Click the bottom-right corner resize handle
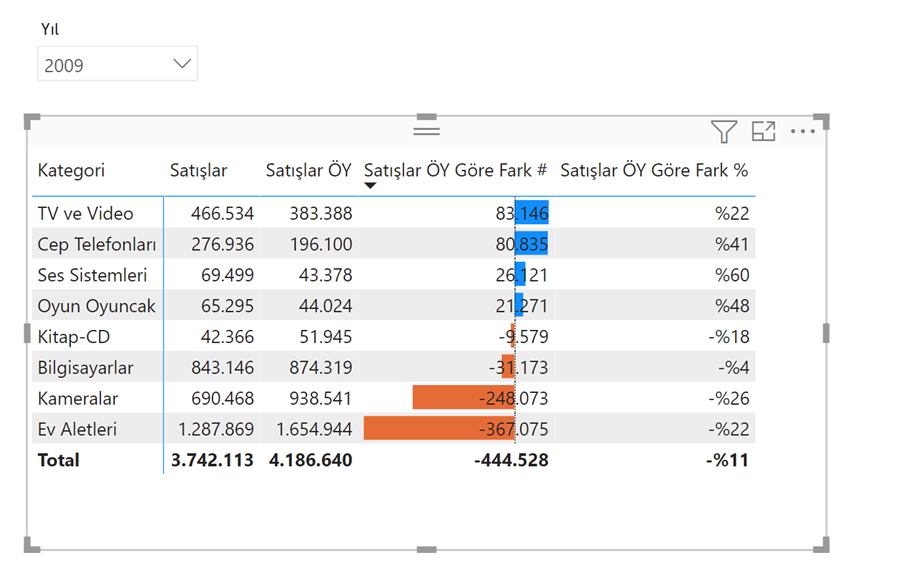The width and height of the screenshot is (900, 570). [822, 545]
